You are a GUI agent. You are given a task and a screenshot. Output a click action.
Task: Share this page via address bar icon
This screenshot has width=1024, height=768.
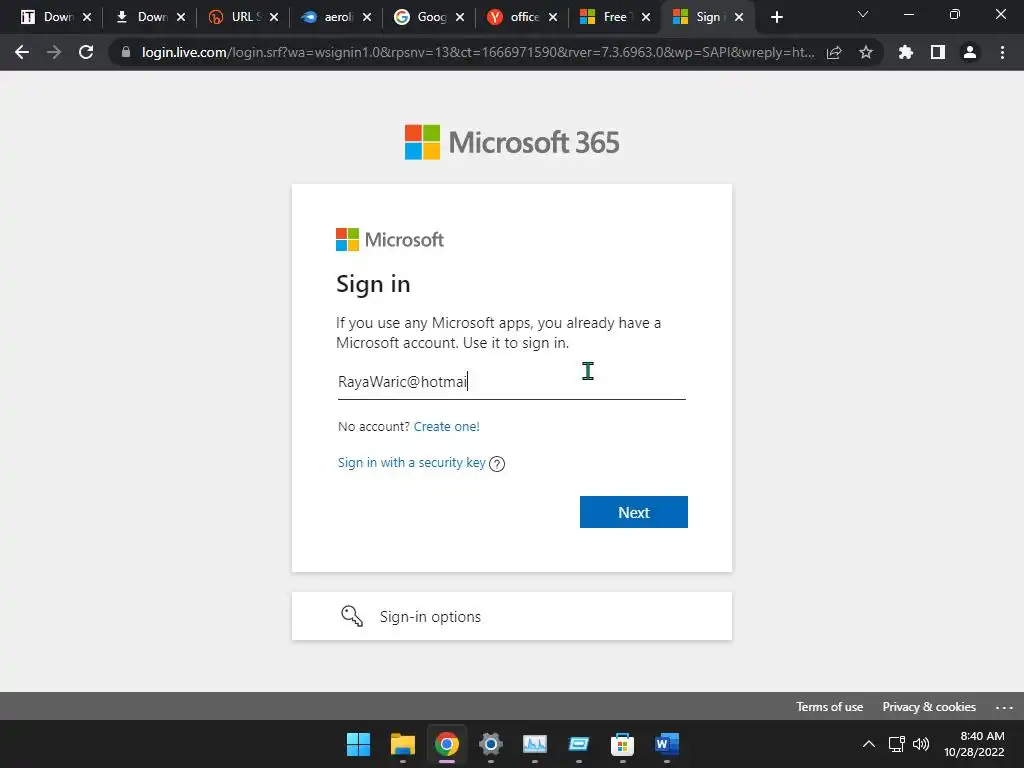(x=834, y=52)
